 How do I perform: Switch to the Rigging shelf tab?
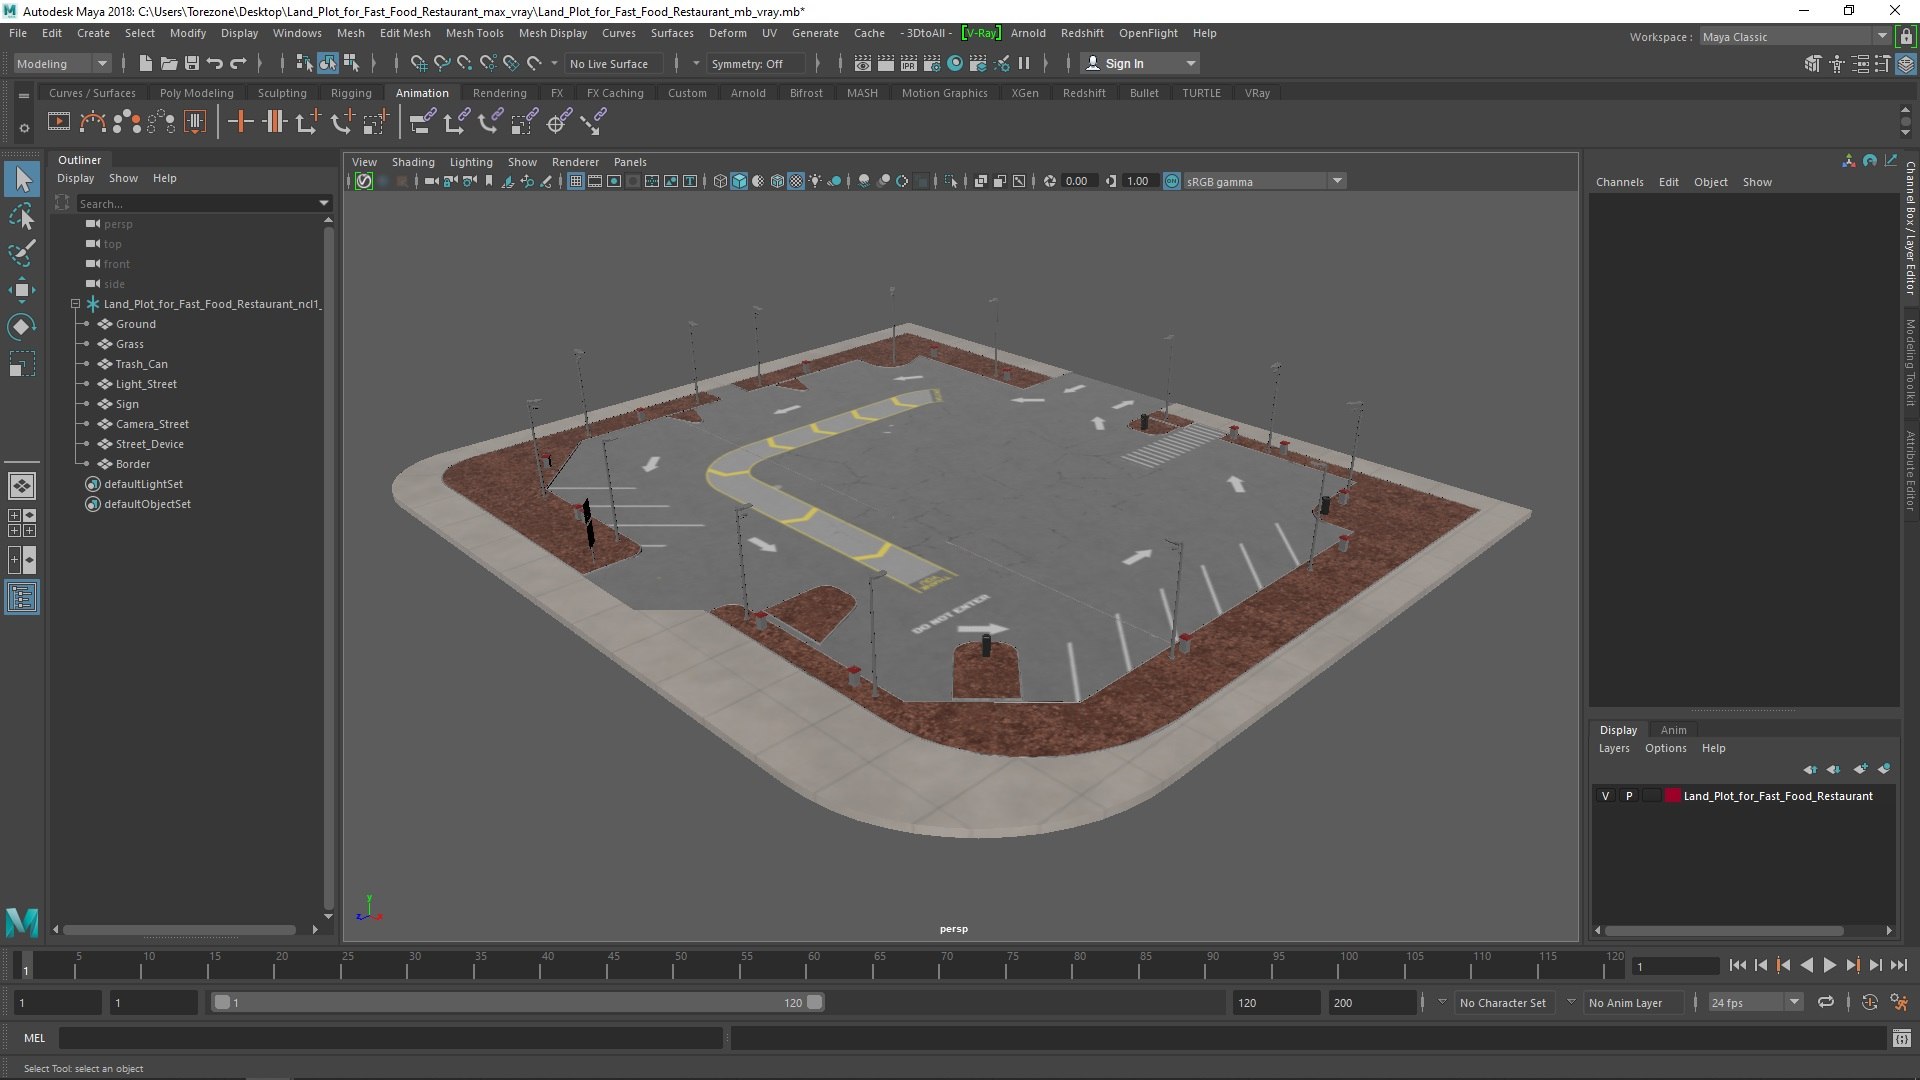pos(351,93)
